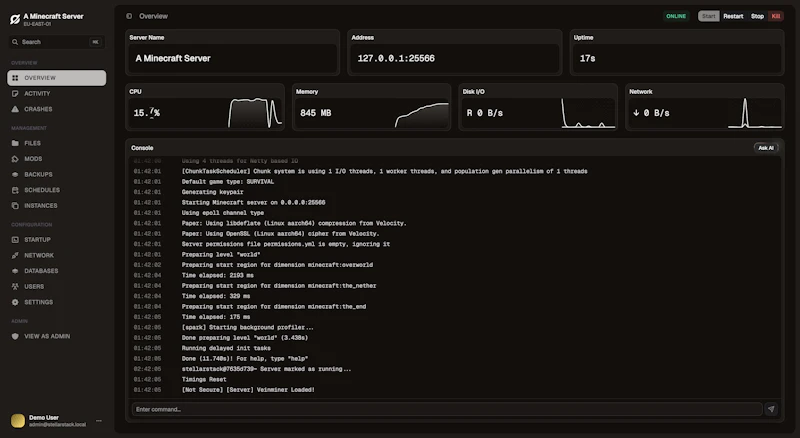The width and height of the screenshot is (800, 438).
Task: Click the CPU usage graph
Action: click(255, 112)
